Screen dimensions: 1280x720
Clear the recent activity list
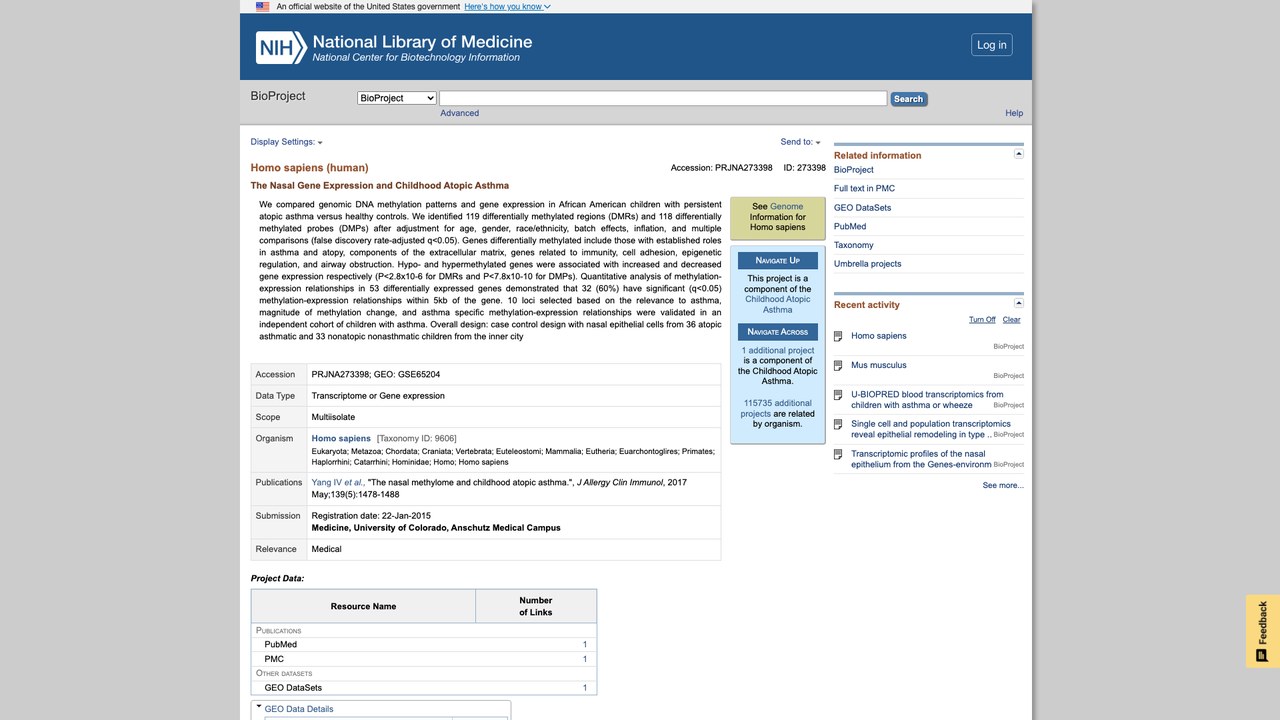click(1012, 320)
